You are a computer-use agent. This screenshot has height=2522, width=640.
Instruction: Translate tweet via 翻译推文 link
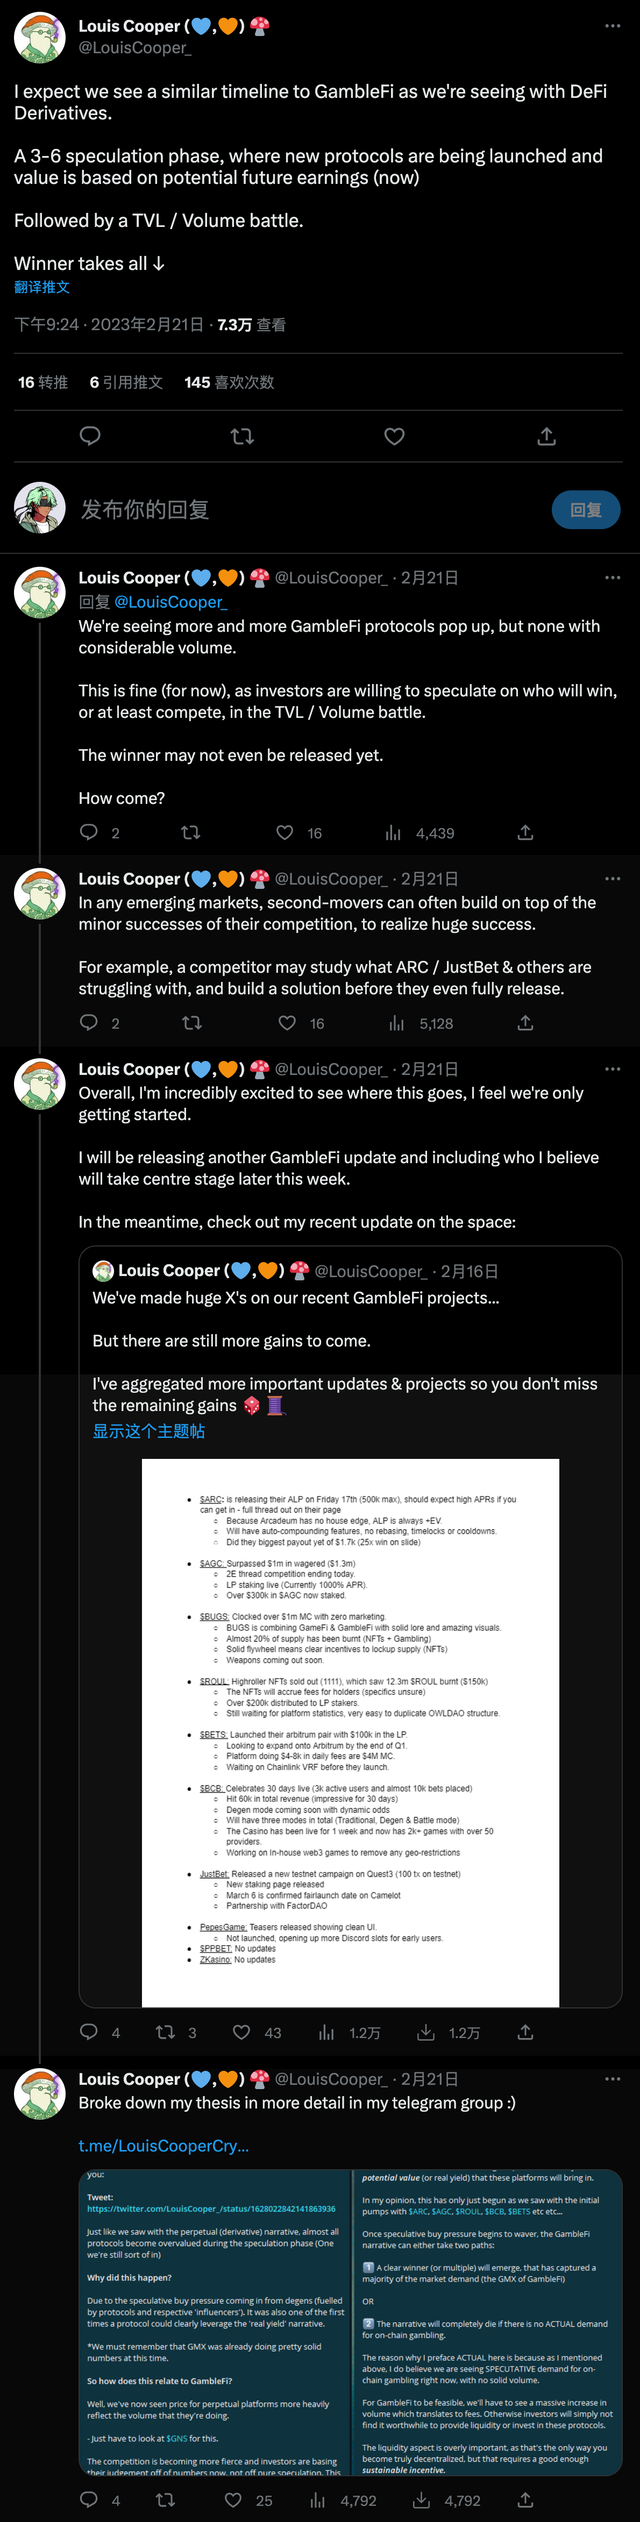click(x=42, y=287)
